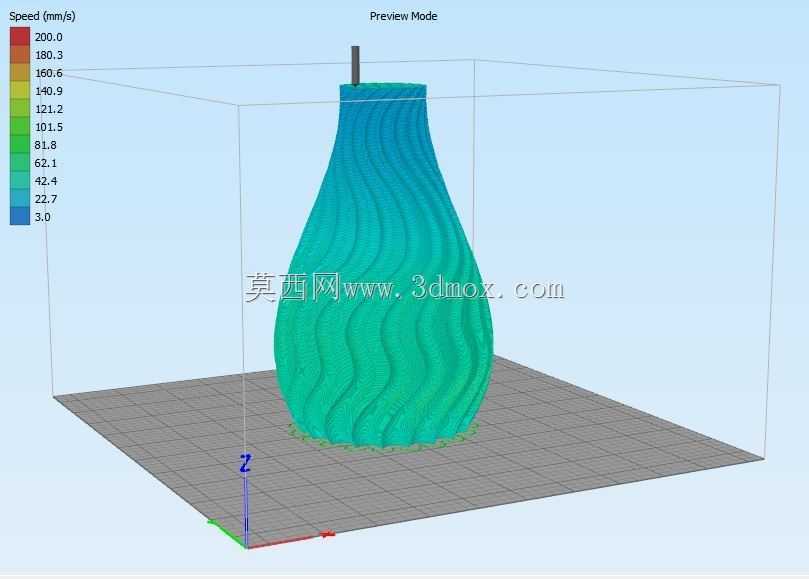
Task: Click the '121.2' speed value
Action: (x=48, y=109)
